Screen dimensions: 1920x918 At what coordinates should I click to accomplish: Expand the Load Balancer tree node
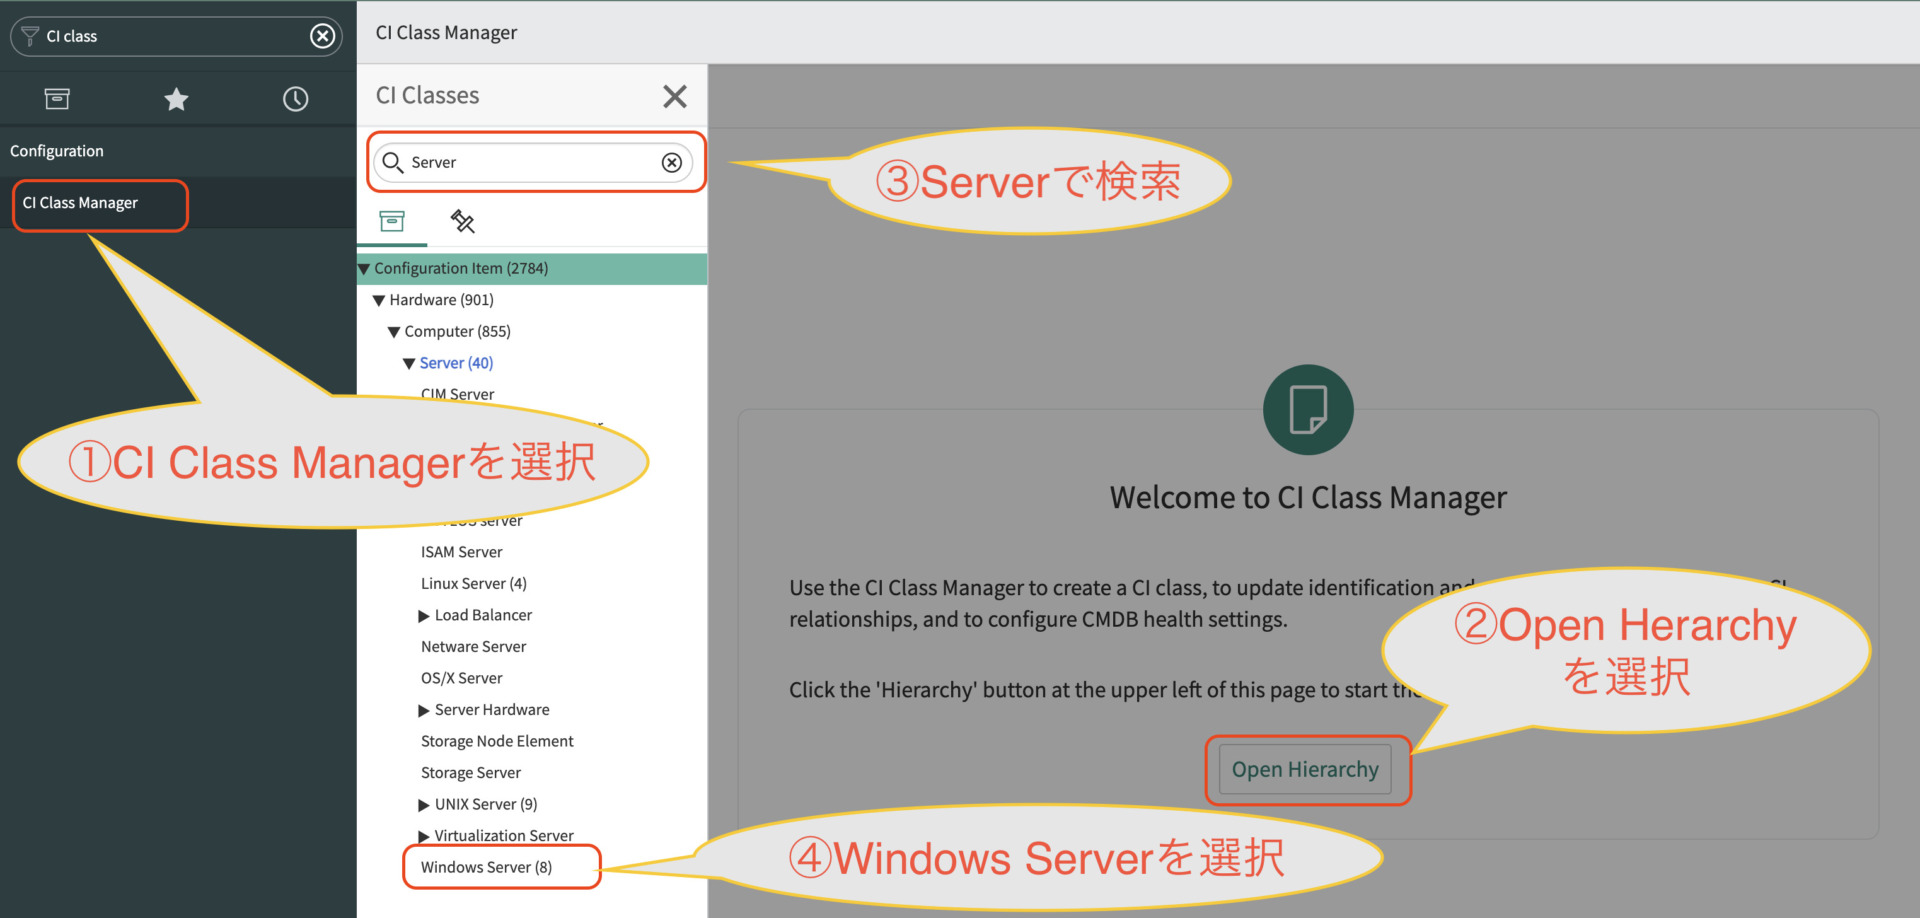(423, 614)
